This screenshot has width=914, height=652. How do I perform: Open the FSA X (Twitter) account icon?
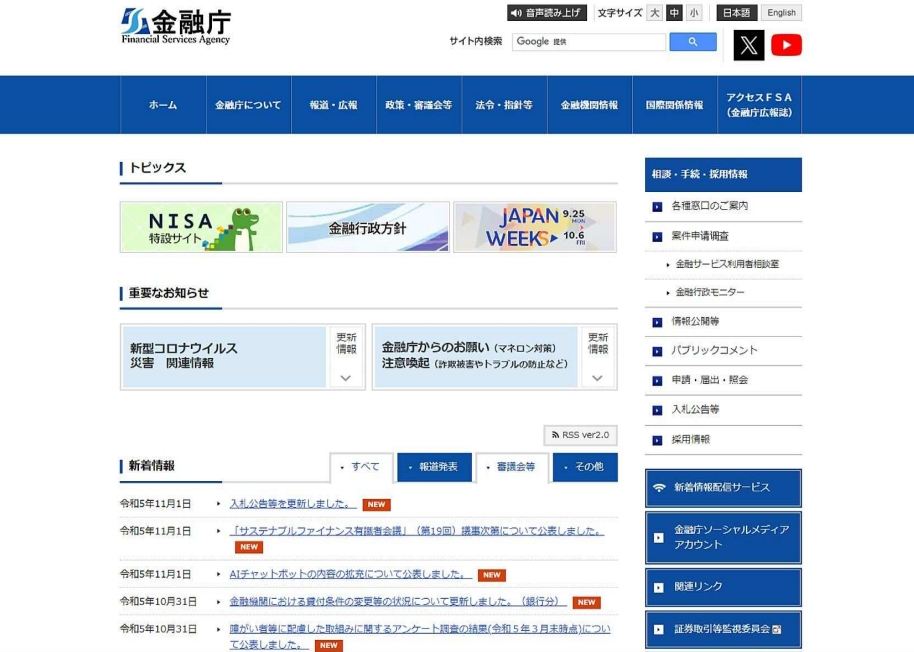(x=749, y=44)
